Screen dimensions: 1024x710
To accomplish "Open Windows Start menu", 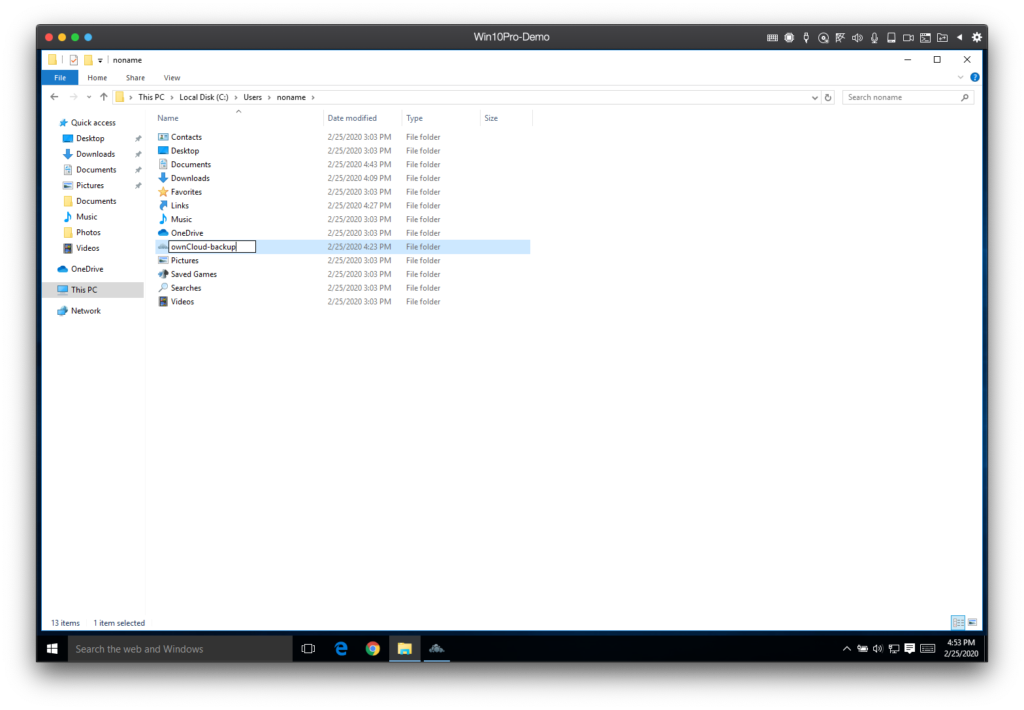I will (52, 649).
